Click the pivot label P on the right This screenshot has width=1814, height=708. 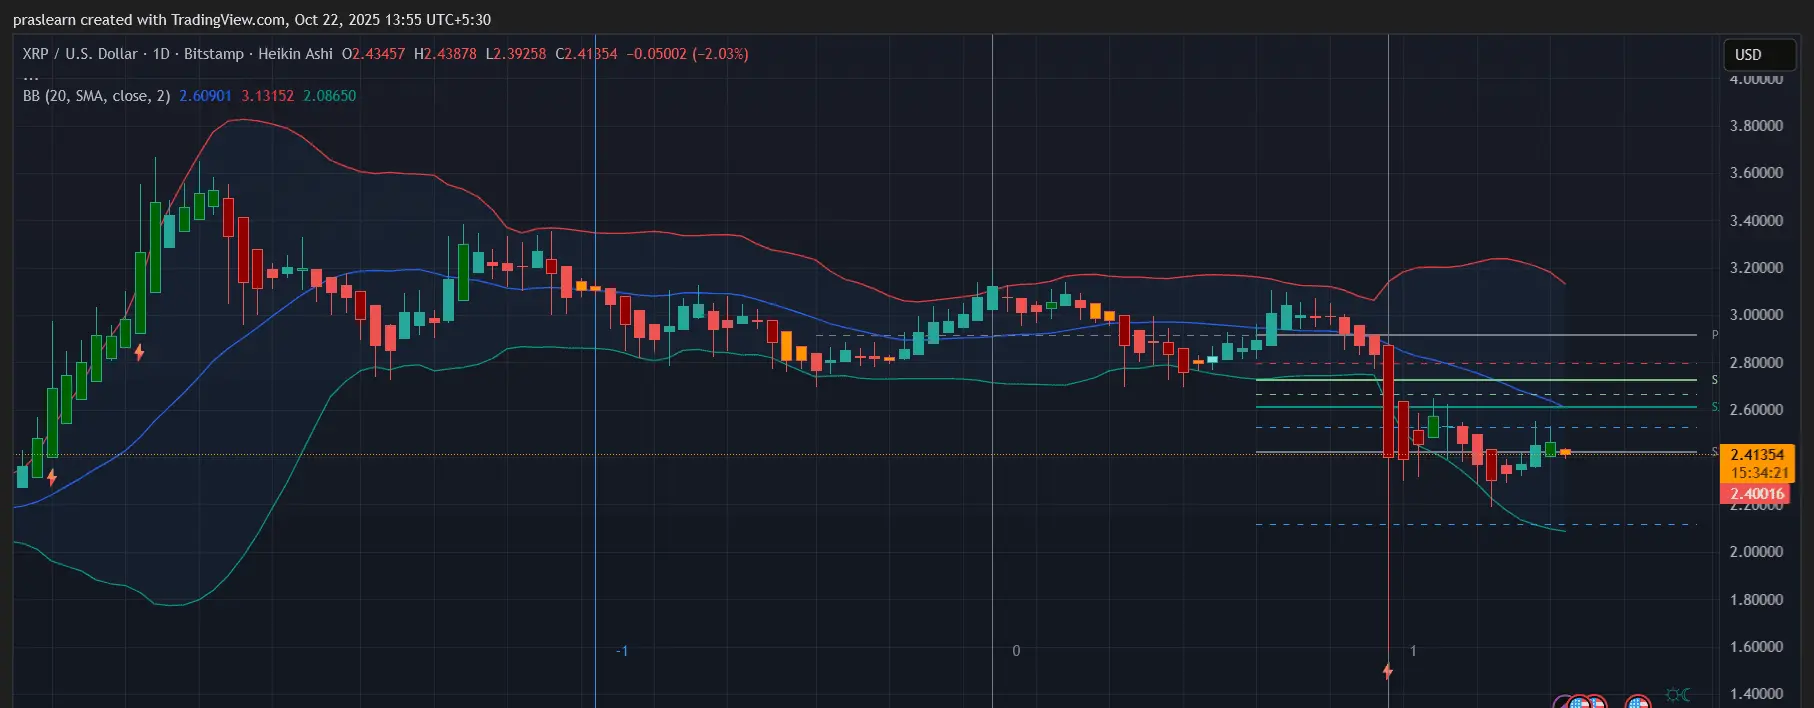coord(1715,335)
